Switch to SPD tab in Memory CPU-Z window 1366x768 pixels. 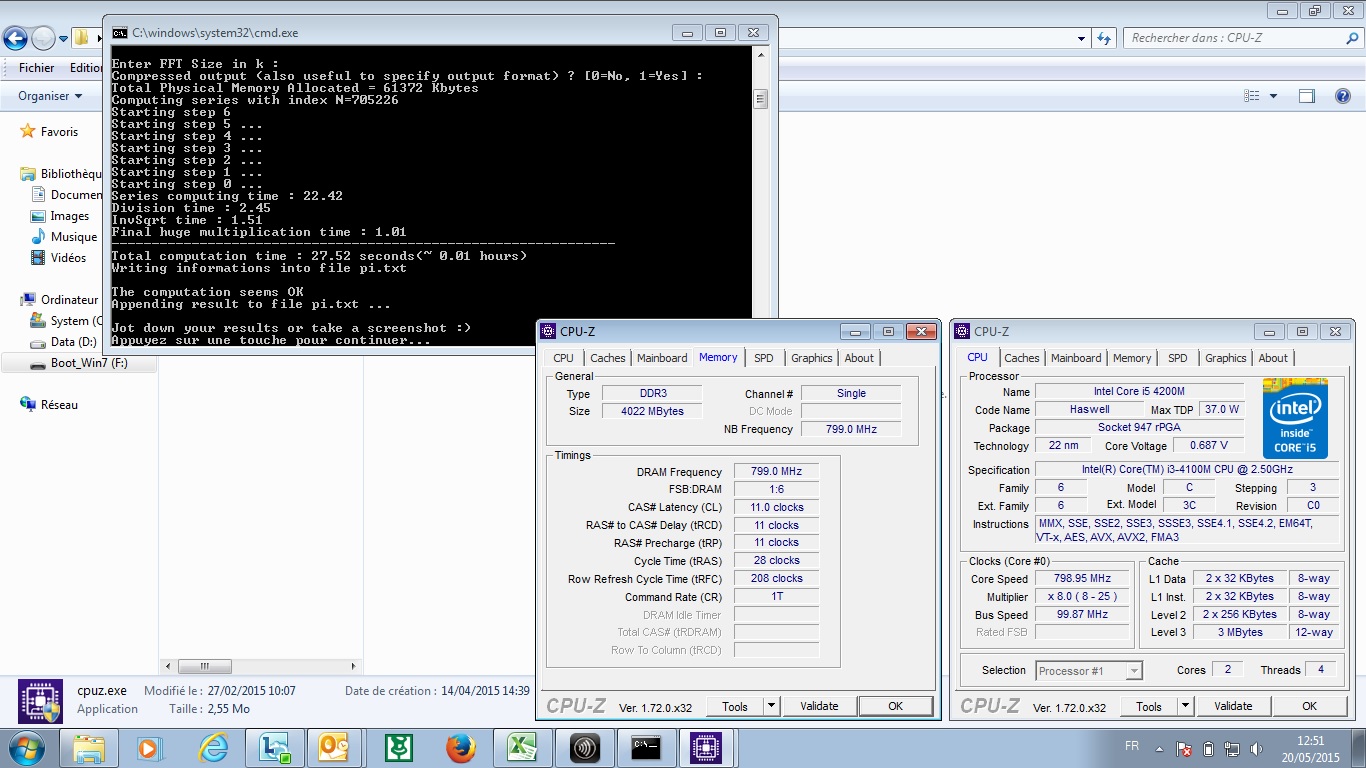pos(763,358)
